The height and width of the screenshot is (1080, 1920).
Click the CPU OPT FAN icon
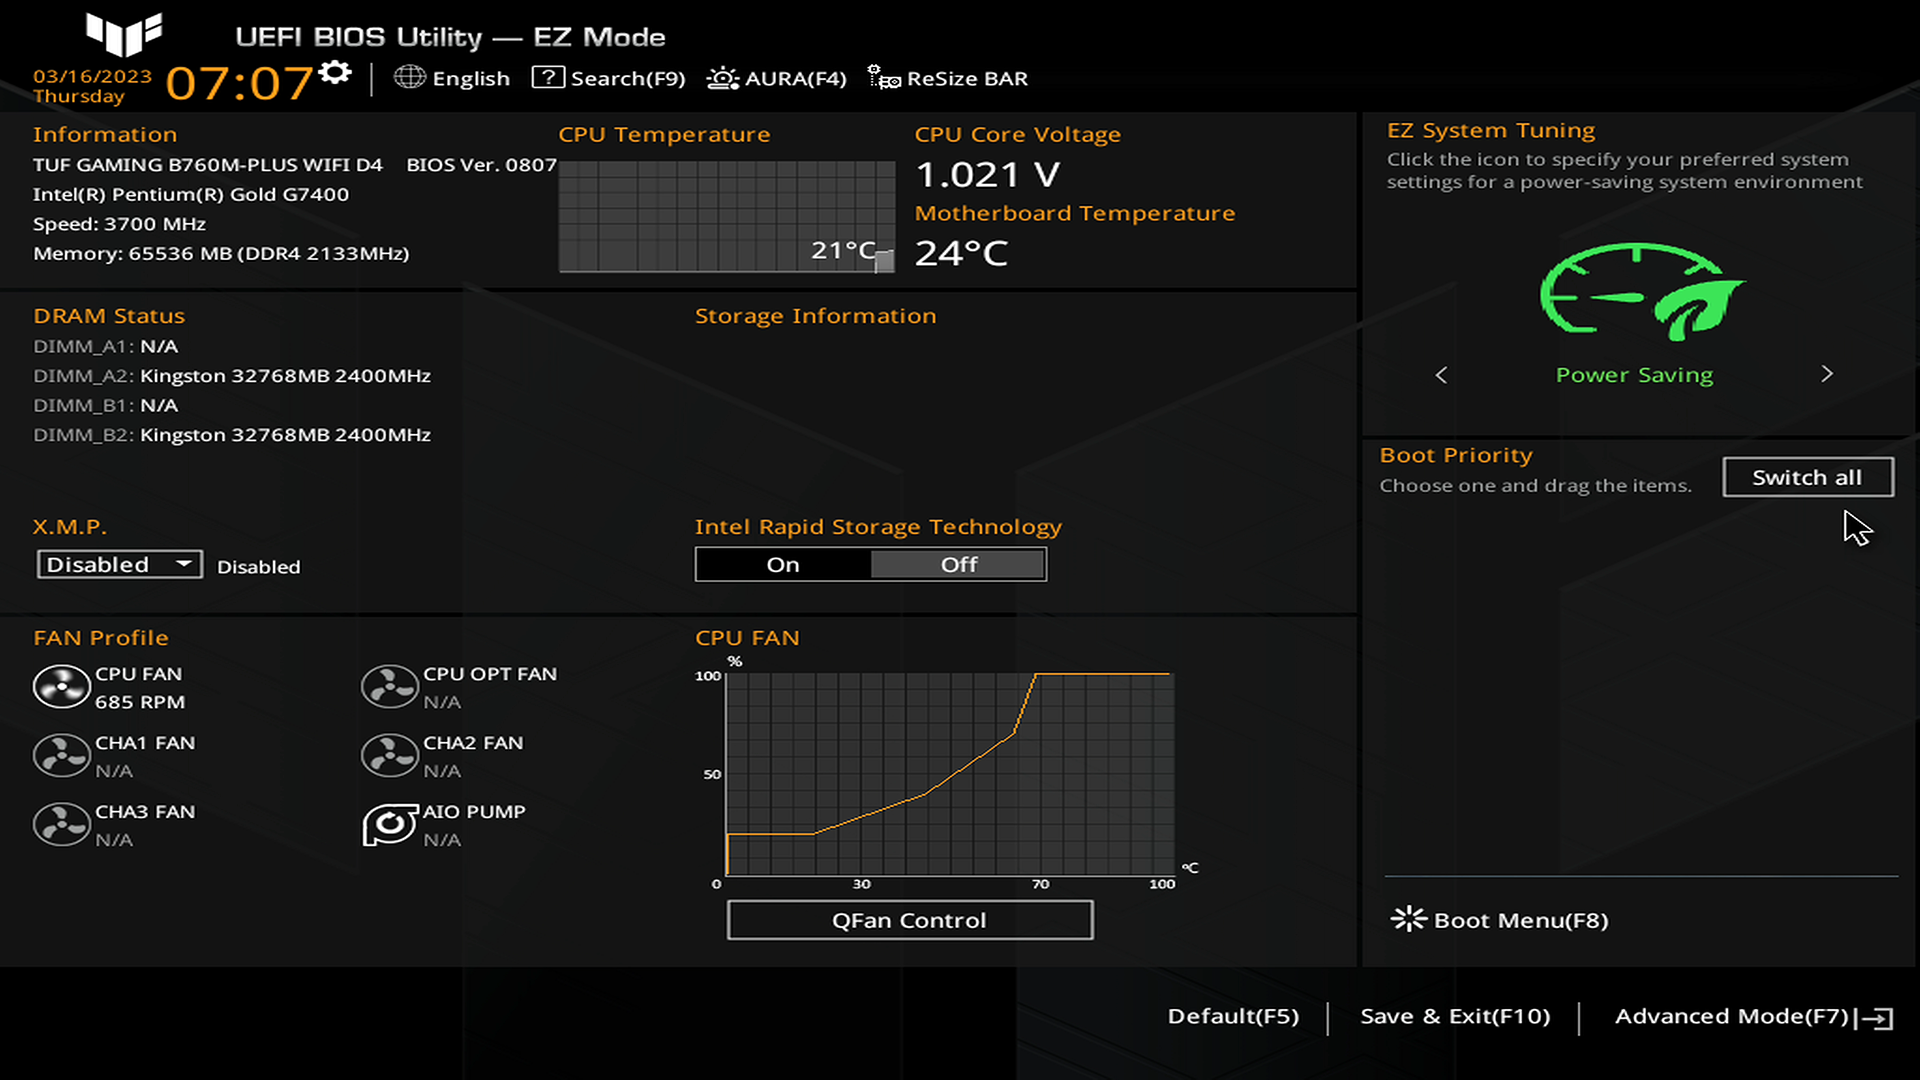coord(389,688)
